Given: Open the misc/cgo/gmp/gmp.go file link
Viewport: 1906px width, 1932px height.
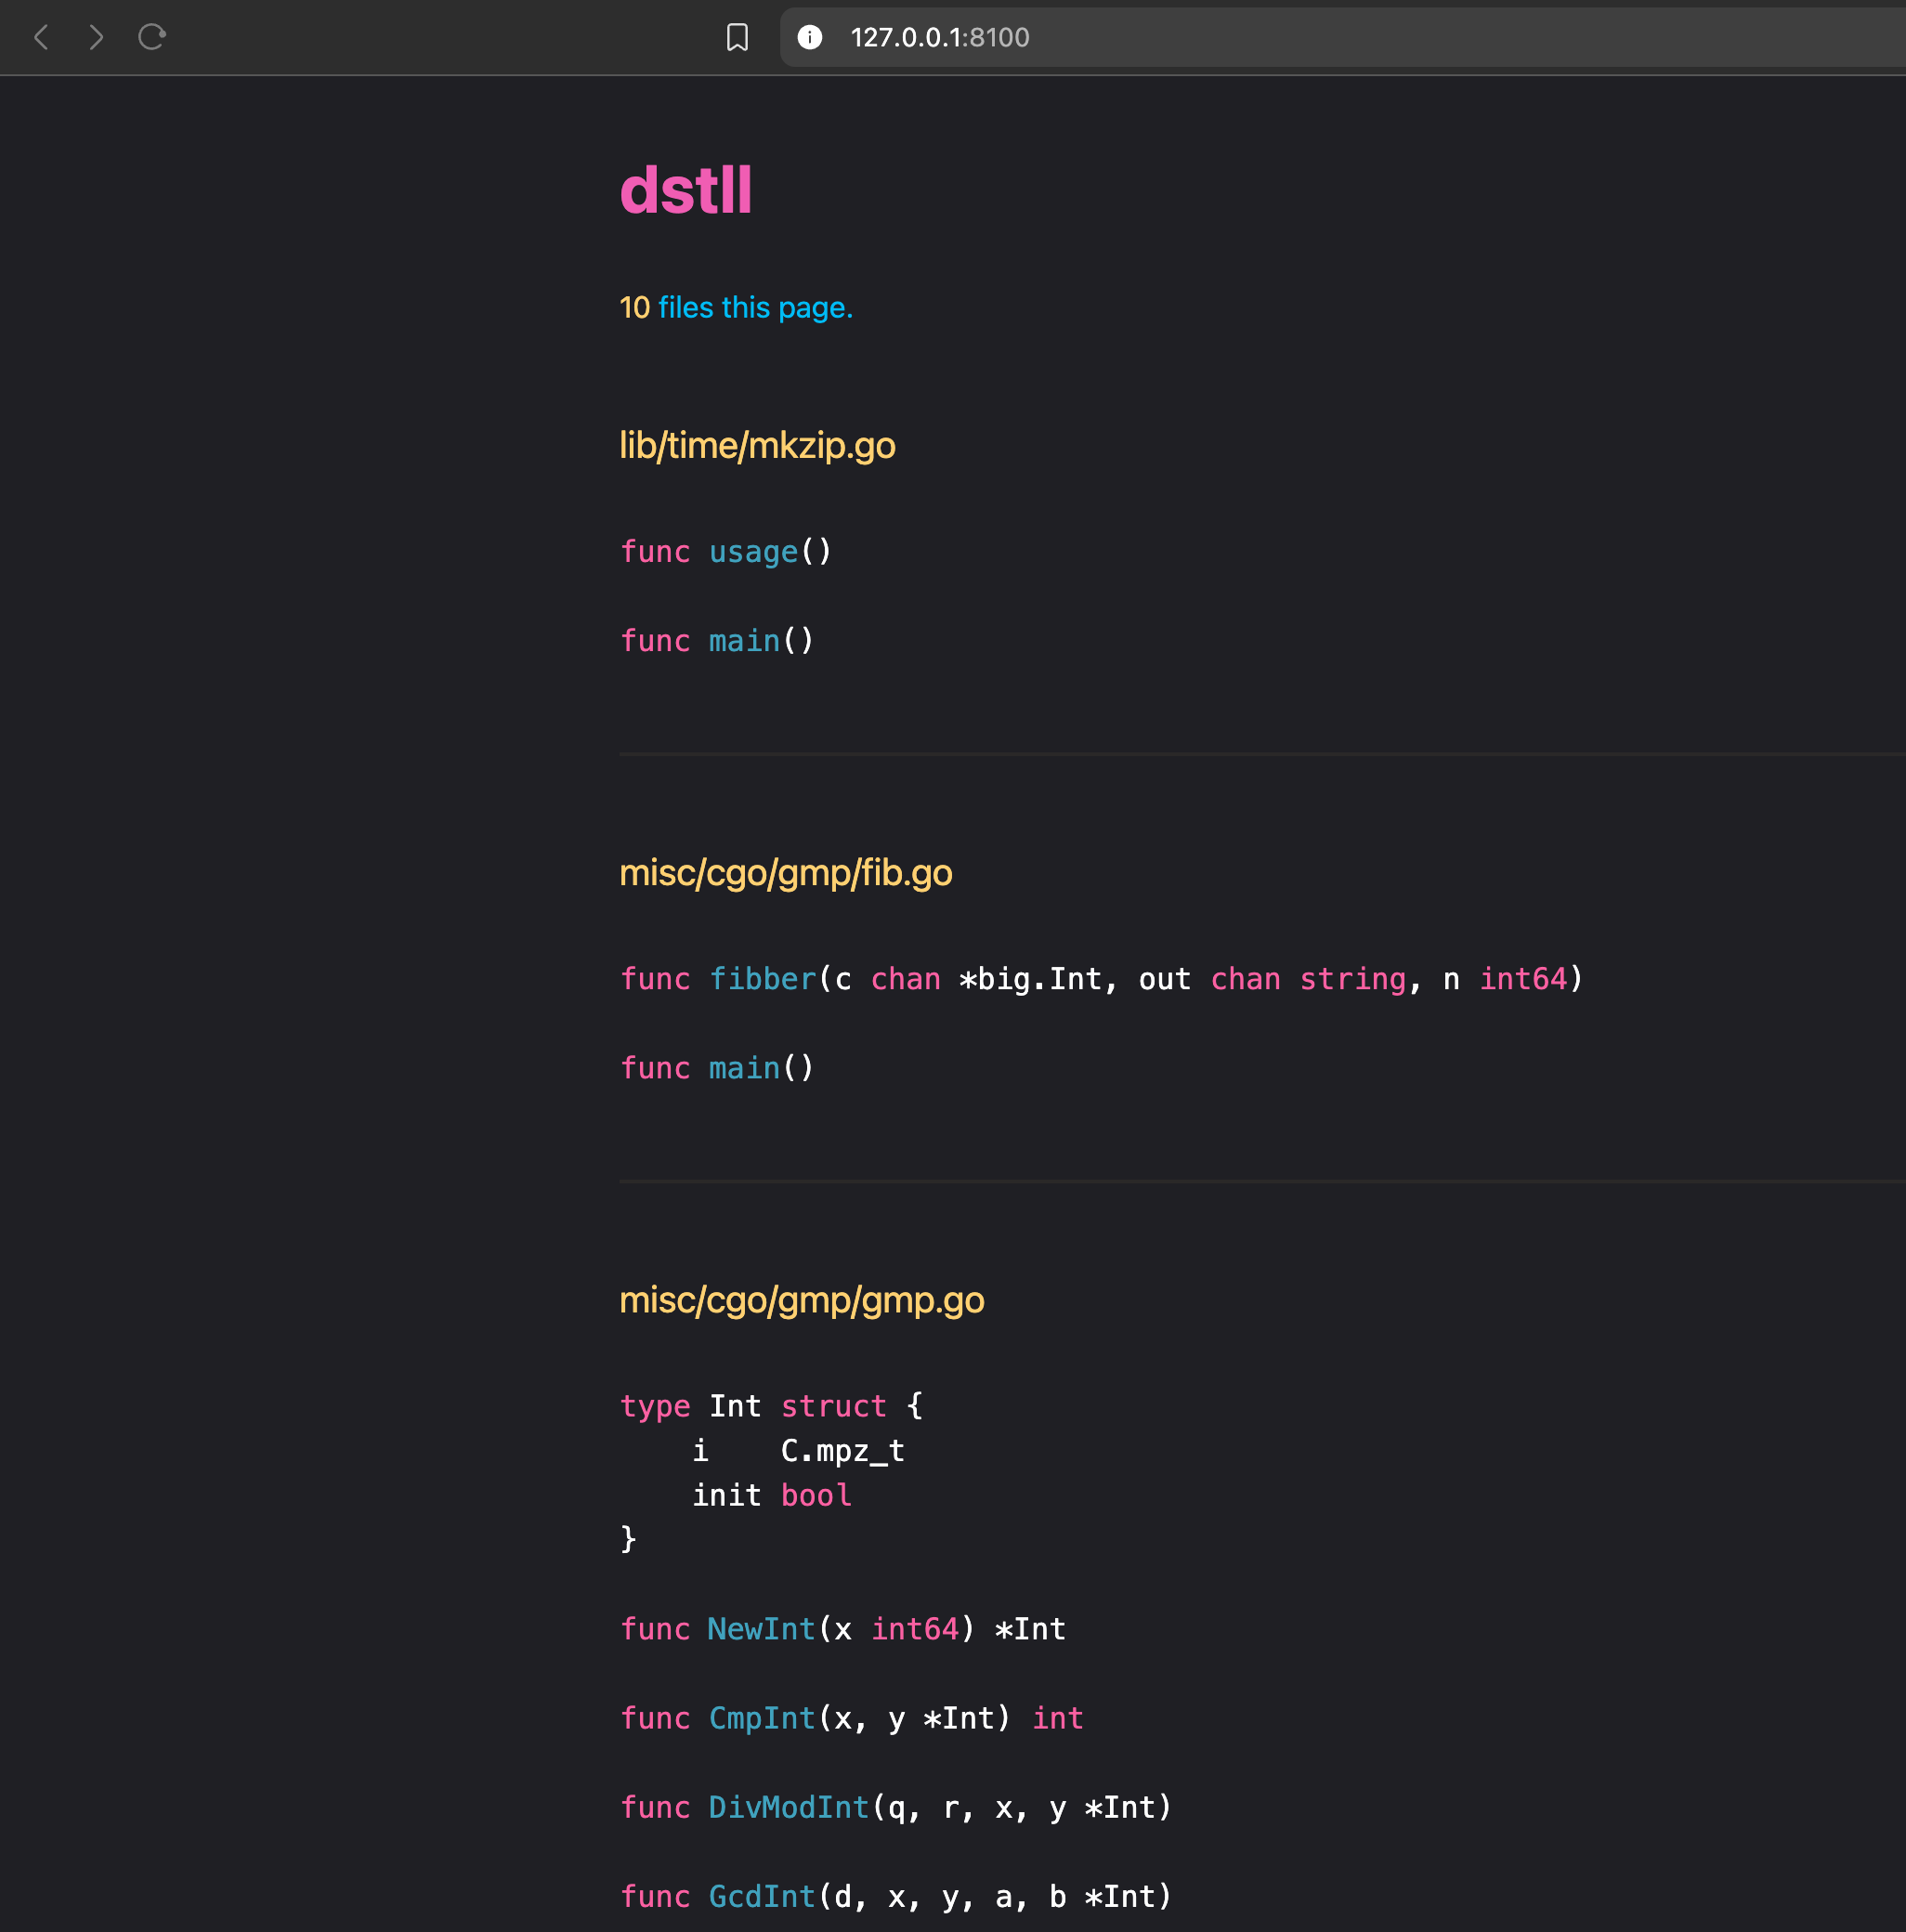Looking at the screenshot, I should (801, 1300).
